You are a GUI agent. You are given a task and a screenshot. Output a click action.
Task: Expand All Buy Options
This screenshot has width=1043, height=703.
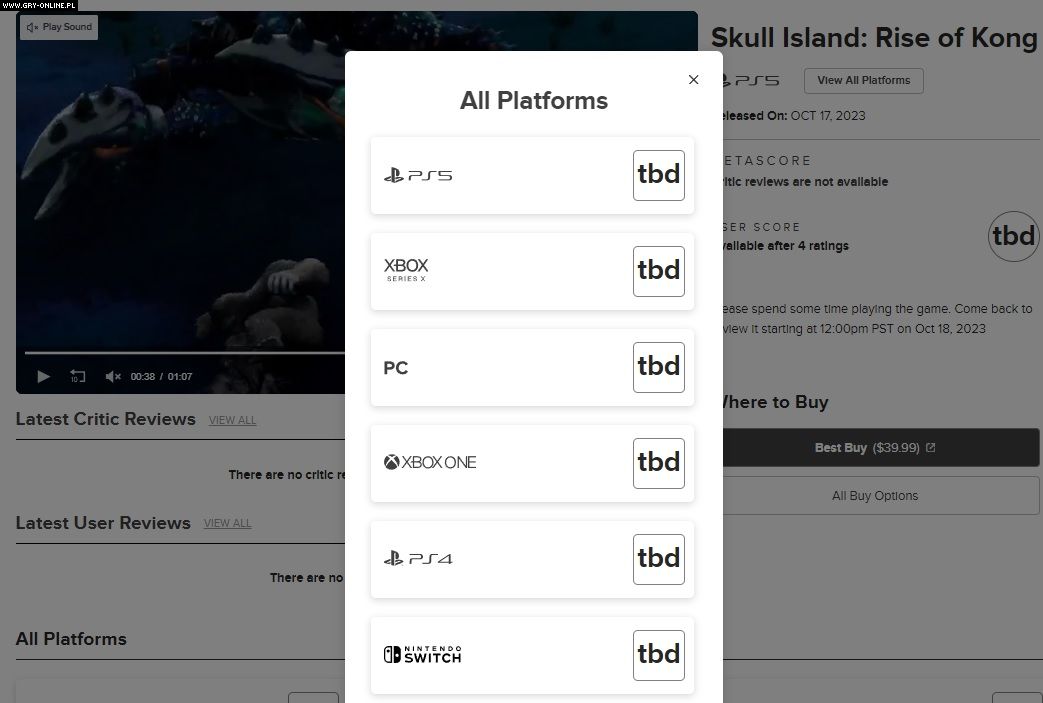(x=875, y=496)
